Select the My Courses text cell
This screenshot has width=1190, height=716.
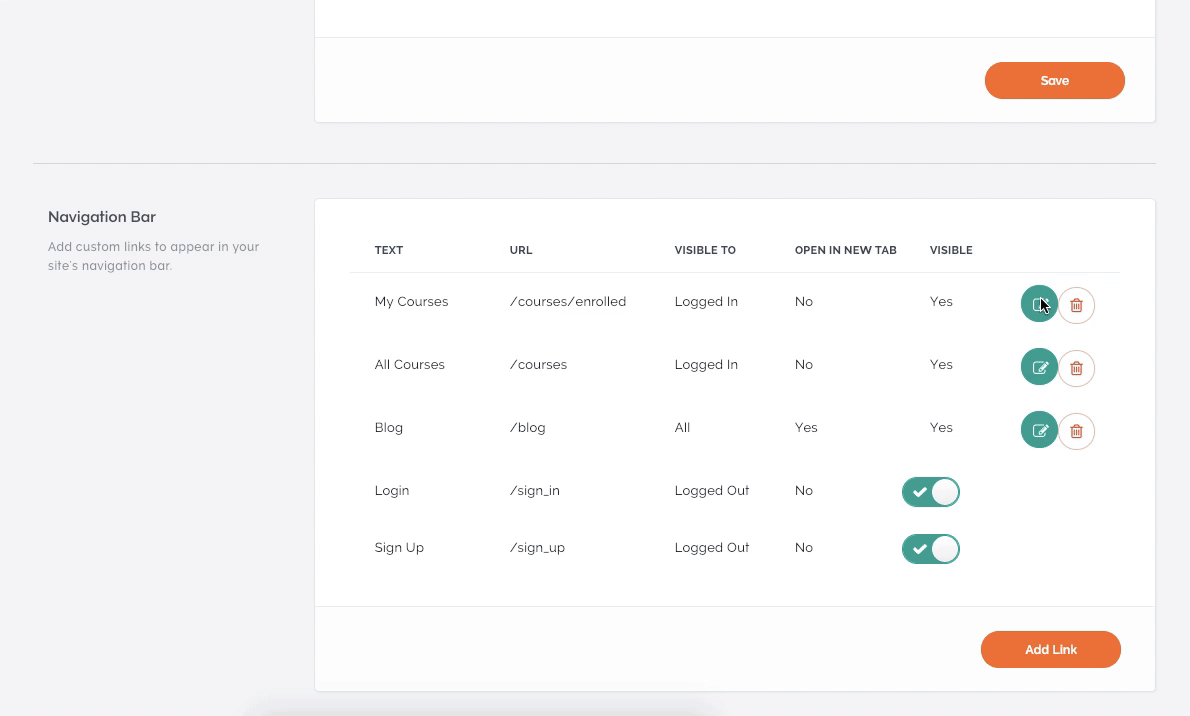tap(411, 301)
